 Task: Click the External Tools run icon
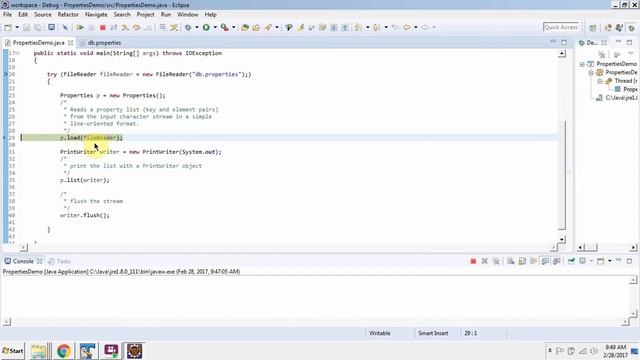click(224, 27)
